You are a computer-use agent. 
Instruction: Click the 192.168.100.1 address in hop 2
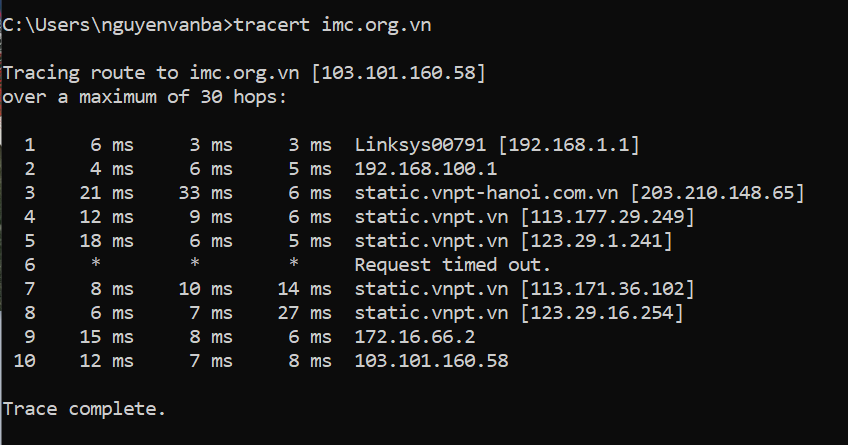click(x=426, y=169)
